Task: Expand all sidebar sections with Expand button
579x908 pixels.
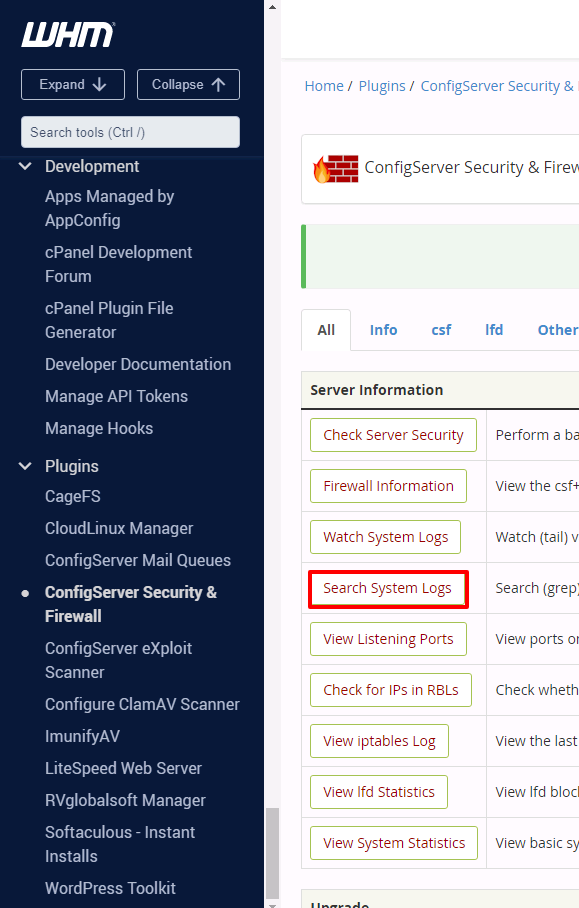Action: (73, 85)
